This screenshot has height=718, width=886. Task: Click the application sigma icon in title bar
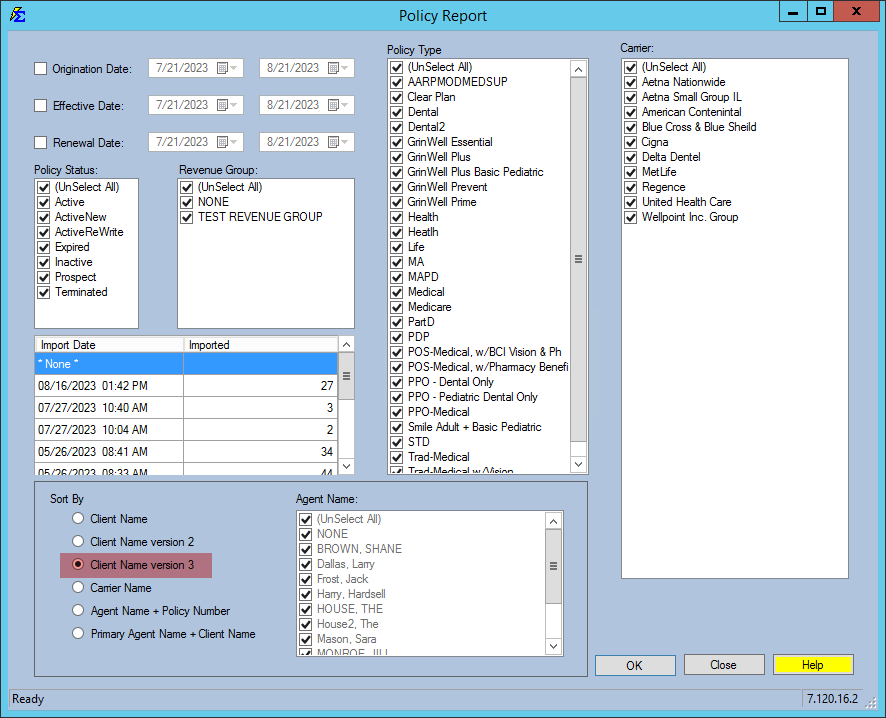[17, 15]
